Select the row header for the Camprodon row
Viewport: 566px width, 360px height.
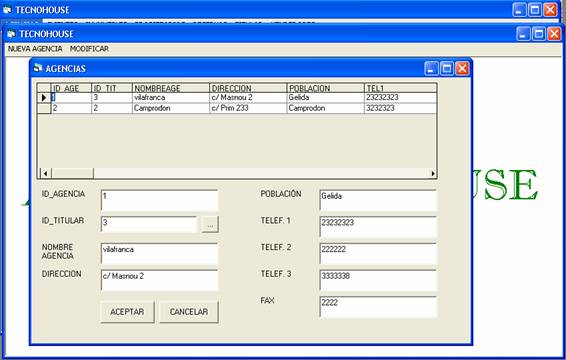[44, 108]
